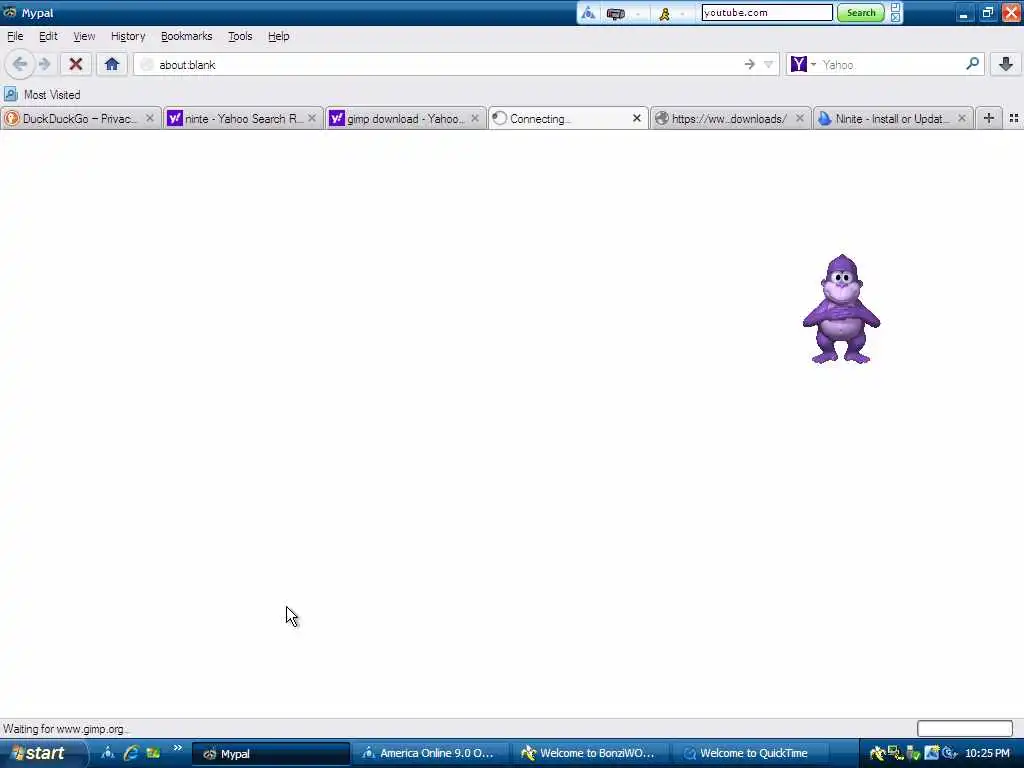This screenshot has height=768, width=1024.
Task: Switch to Welcome to QuickTime taskbar window
Action: 752,754
